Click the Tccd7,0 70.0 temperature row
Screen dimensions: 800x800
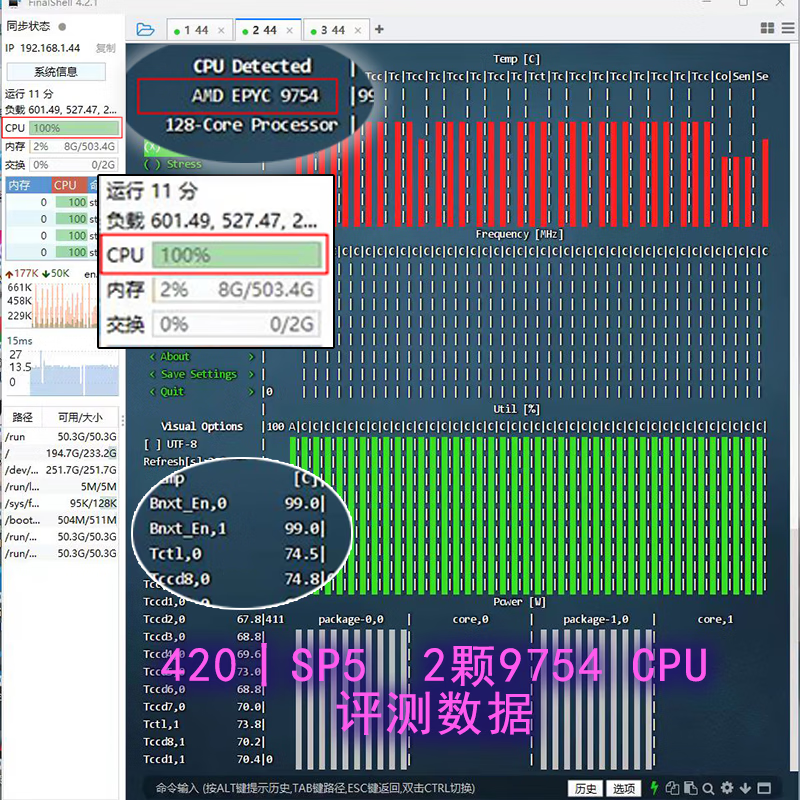[203, 707]
